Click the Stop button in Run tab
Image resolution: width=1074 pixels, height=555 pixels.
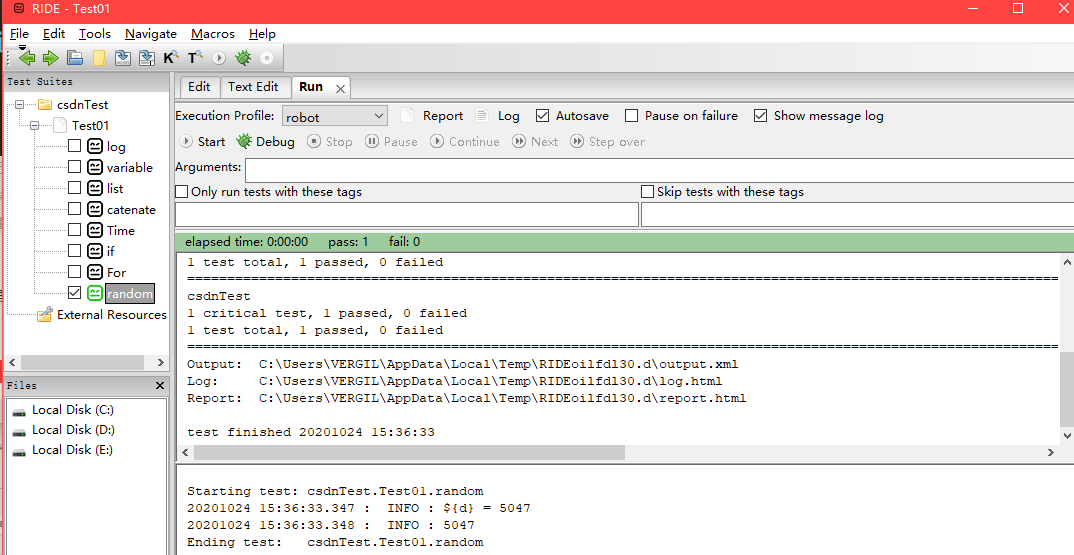329,142
